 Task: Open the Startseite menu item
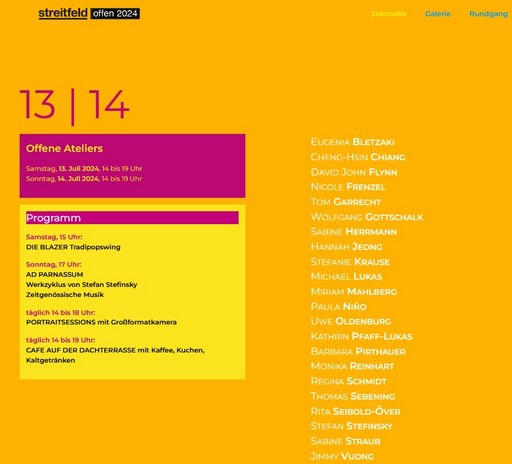388,14
